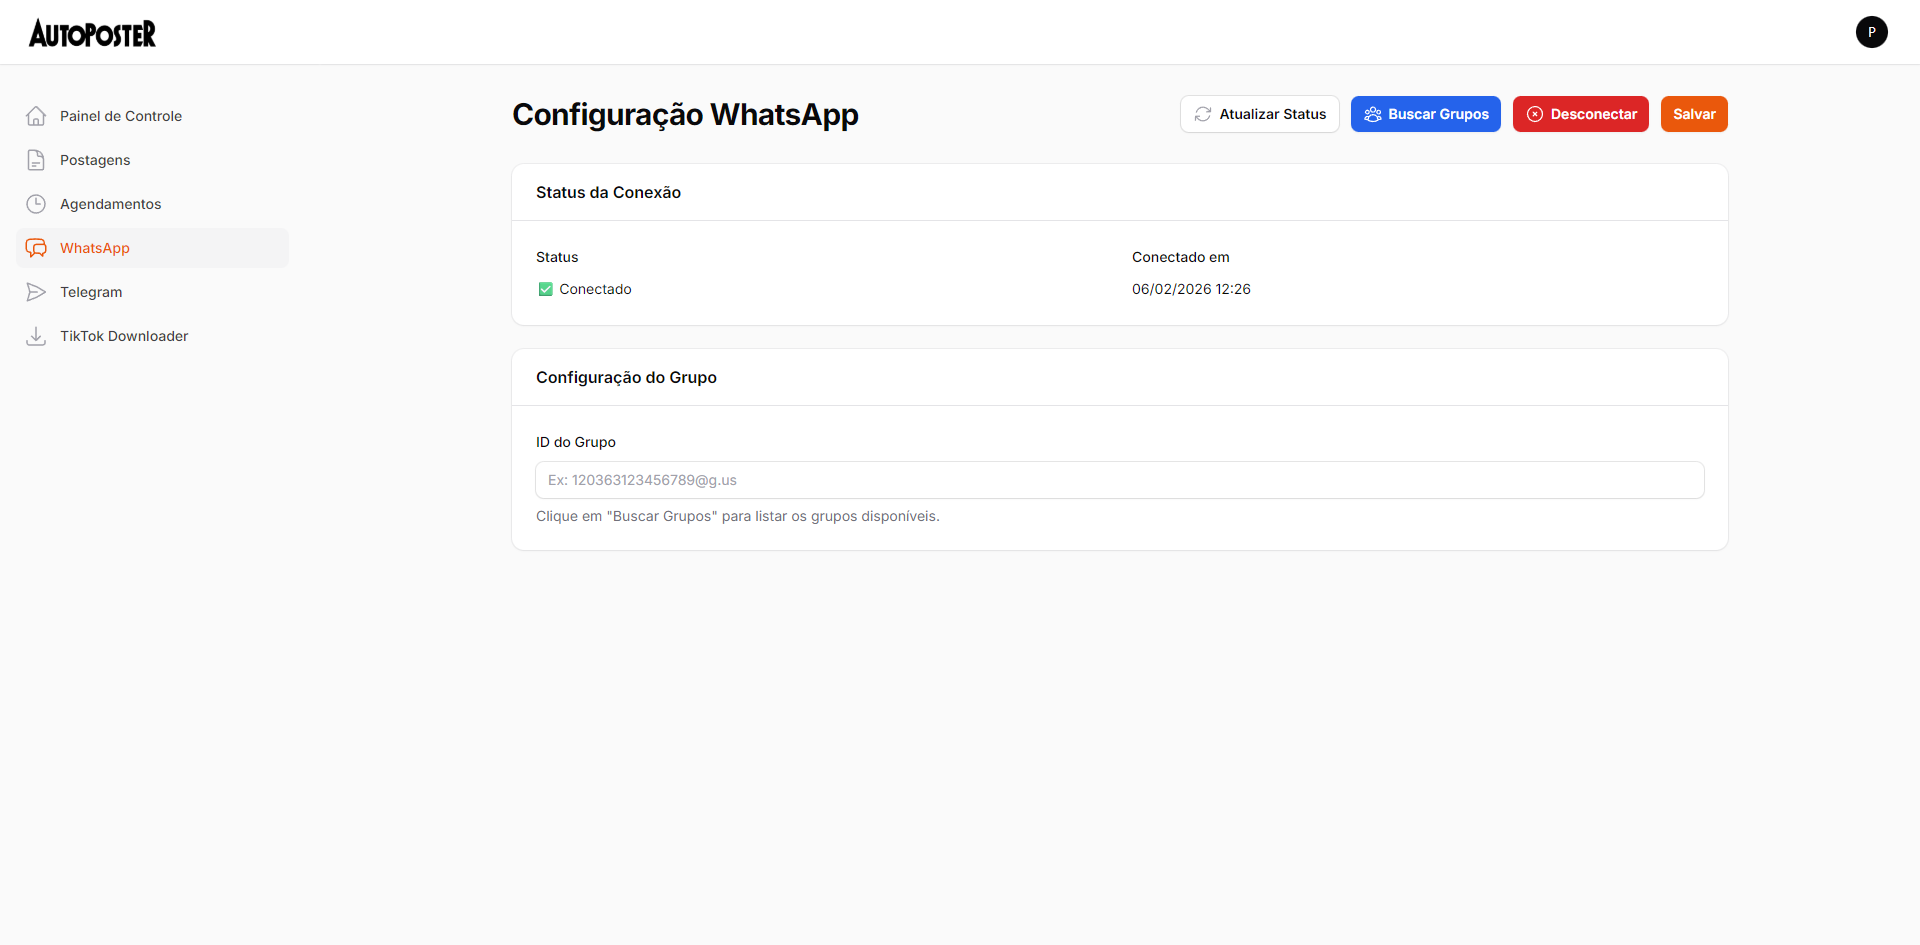Screen dimensions: 1920x945
Task: Open the Autoposter logo
Action: pos(92,32)
